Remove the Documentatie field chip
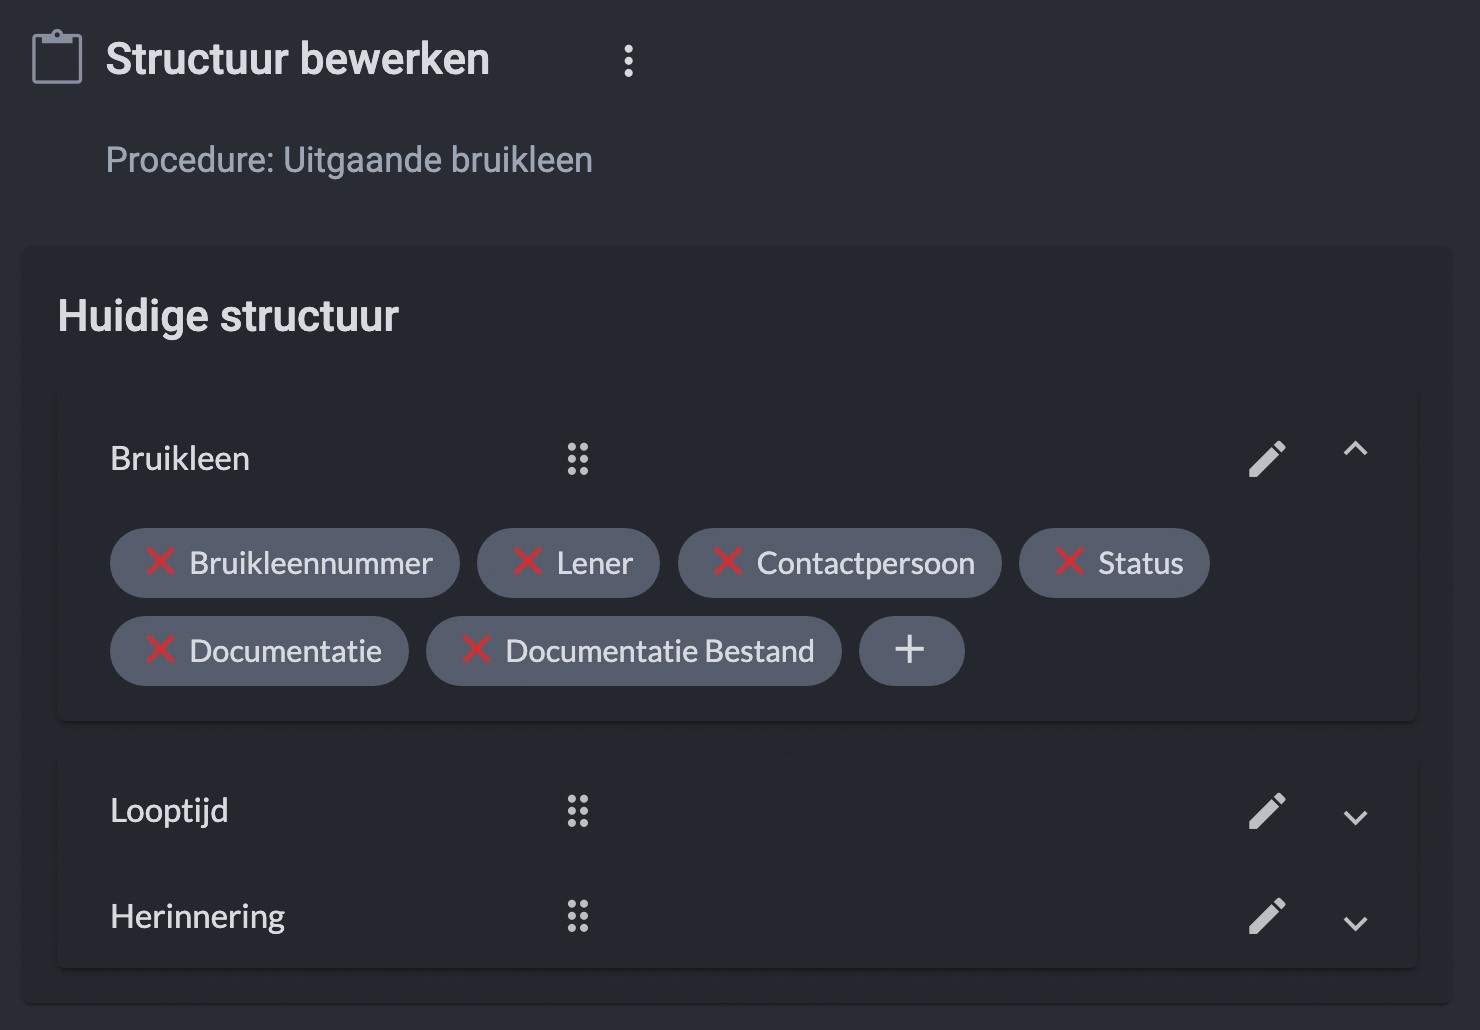 (x=161, y=650)
